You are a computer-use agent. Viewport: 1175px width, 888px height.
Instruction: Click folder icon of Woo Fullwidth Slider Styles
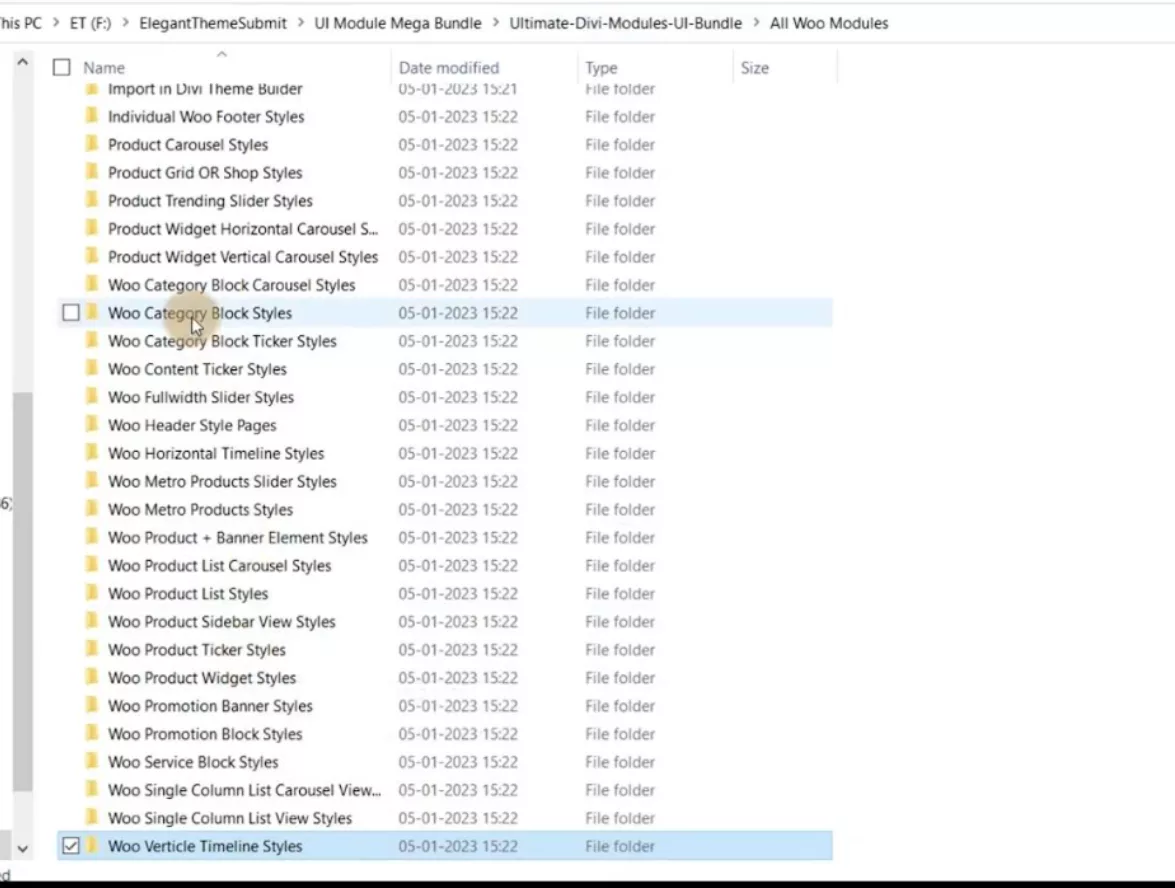92,397
